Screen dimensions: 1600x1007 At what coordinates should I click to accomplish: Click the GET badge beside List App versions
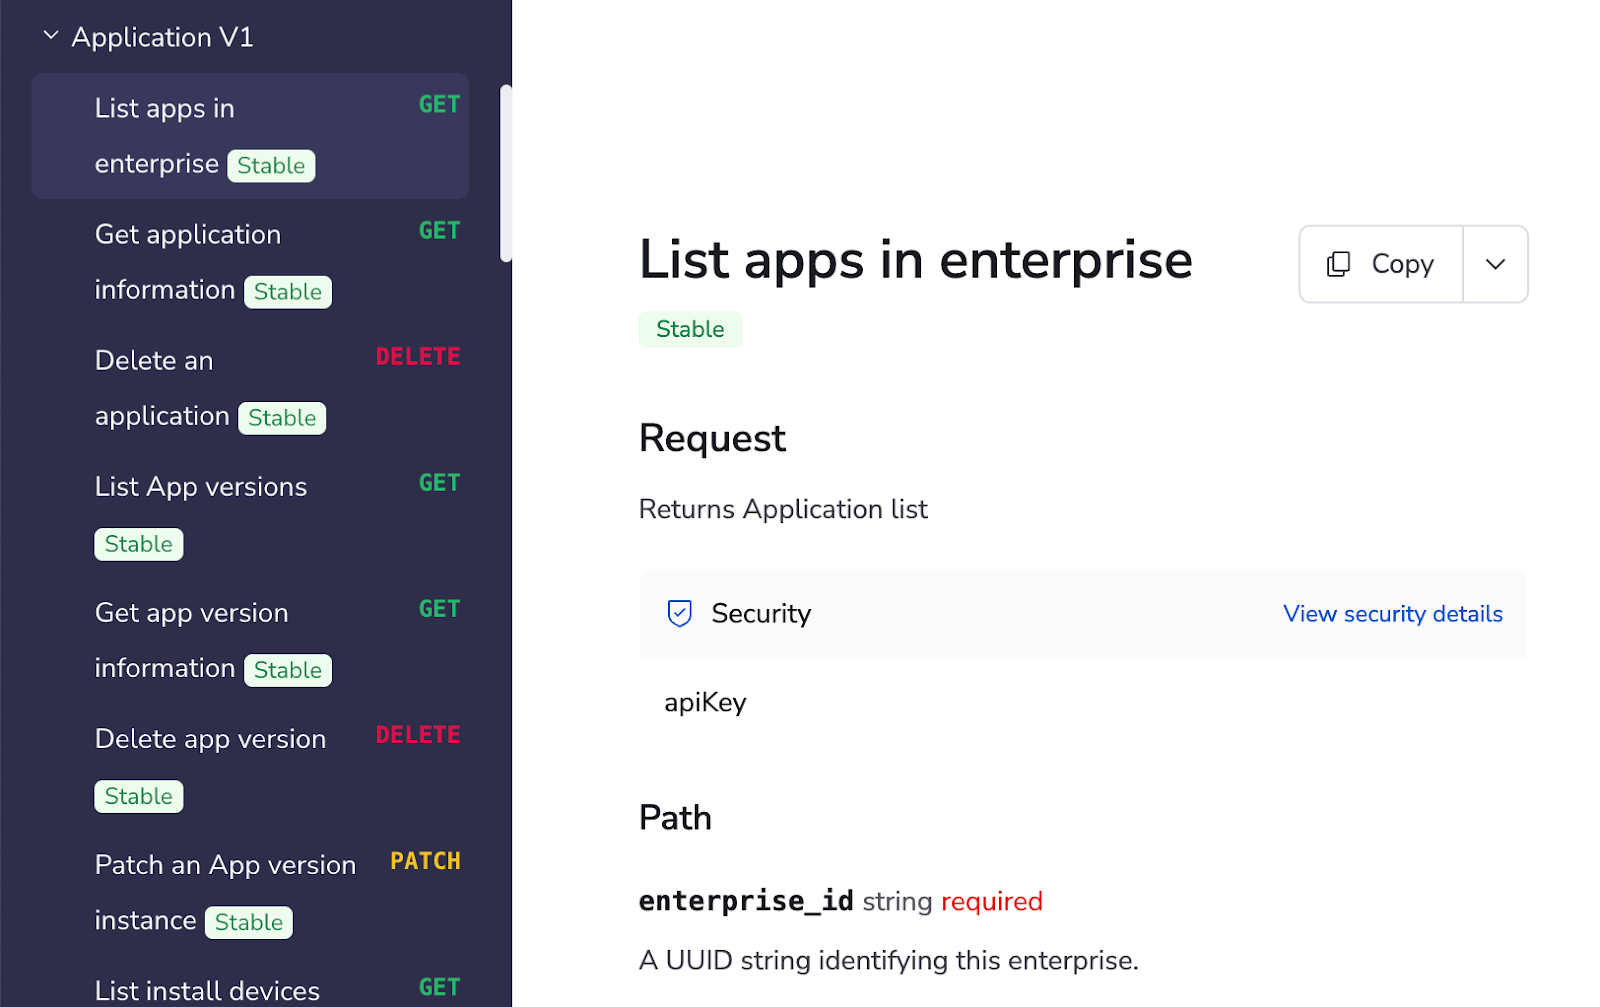pyautogui.click(x=439, y=482)
